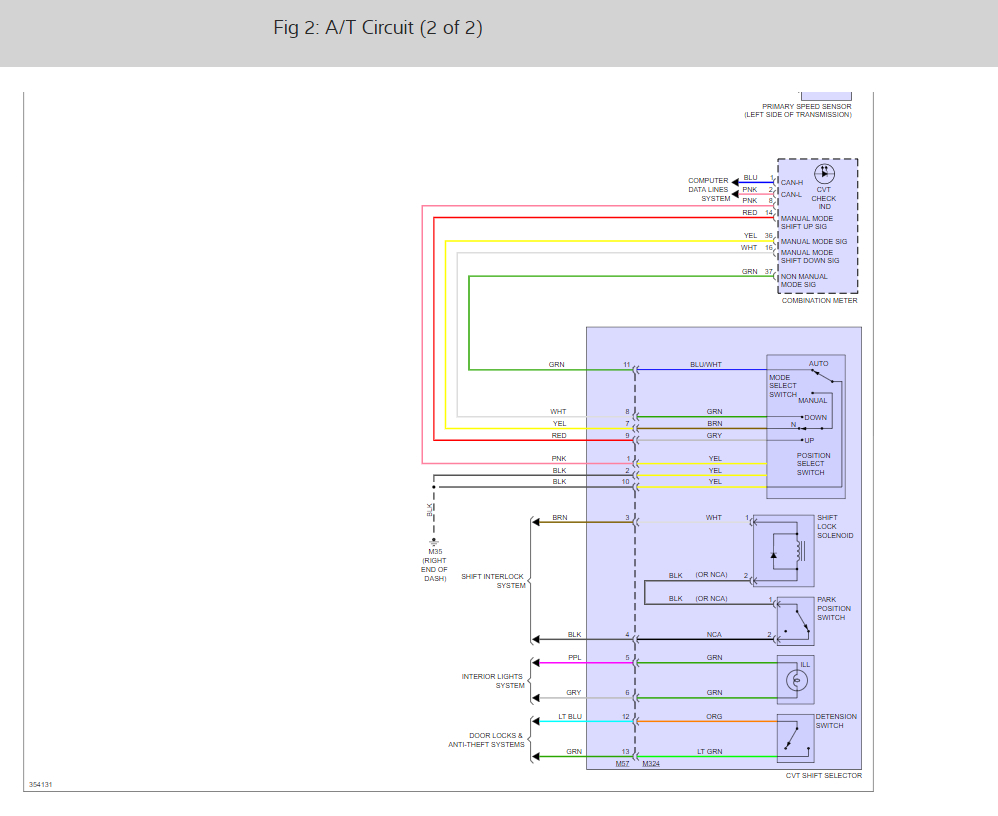The image size is (998, 816).
Task: Click the 'M57' connector label
Action: pos(622,763)
